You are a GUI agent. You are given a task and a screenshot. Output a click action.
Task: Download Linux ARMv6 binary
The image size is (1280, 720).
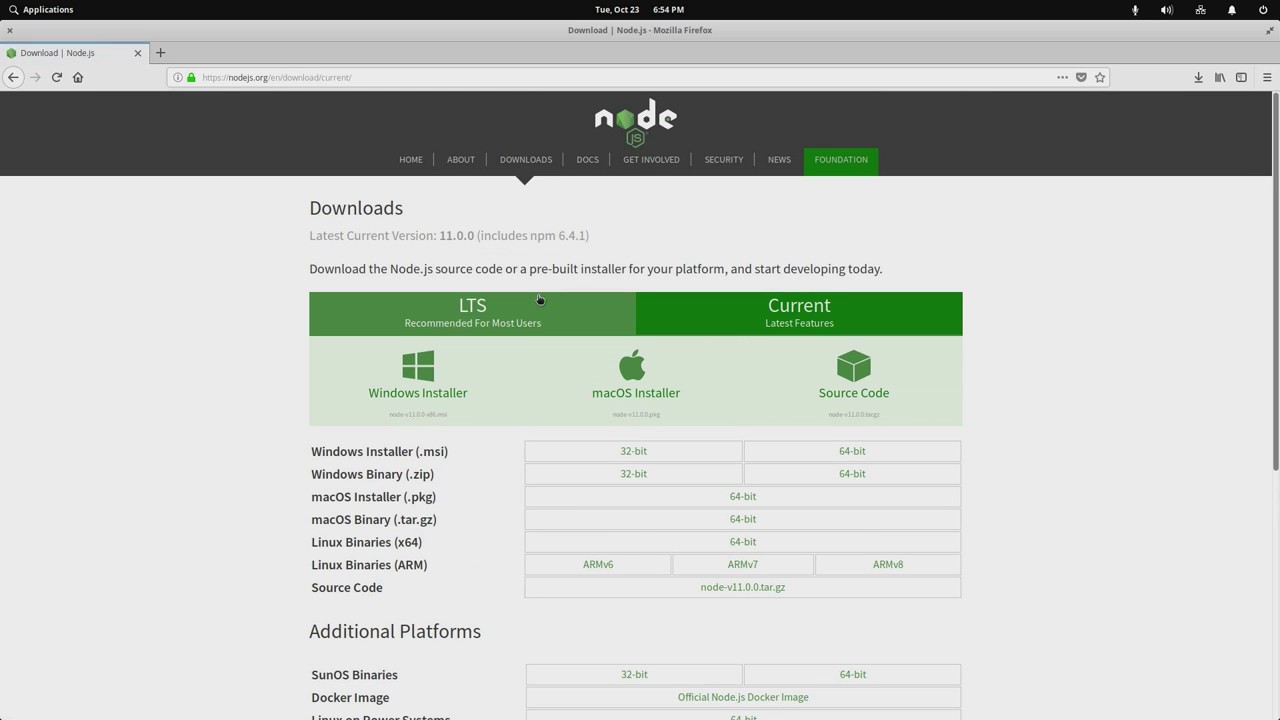(x=598, y=564)
